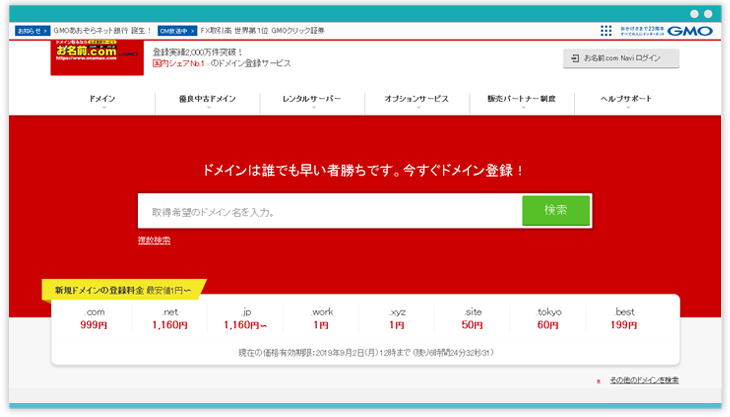Click the login arrow icon in Navi button
The height and width of the screenshot is (417, 730).
(575, 58)
